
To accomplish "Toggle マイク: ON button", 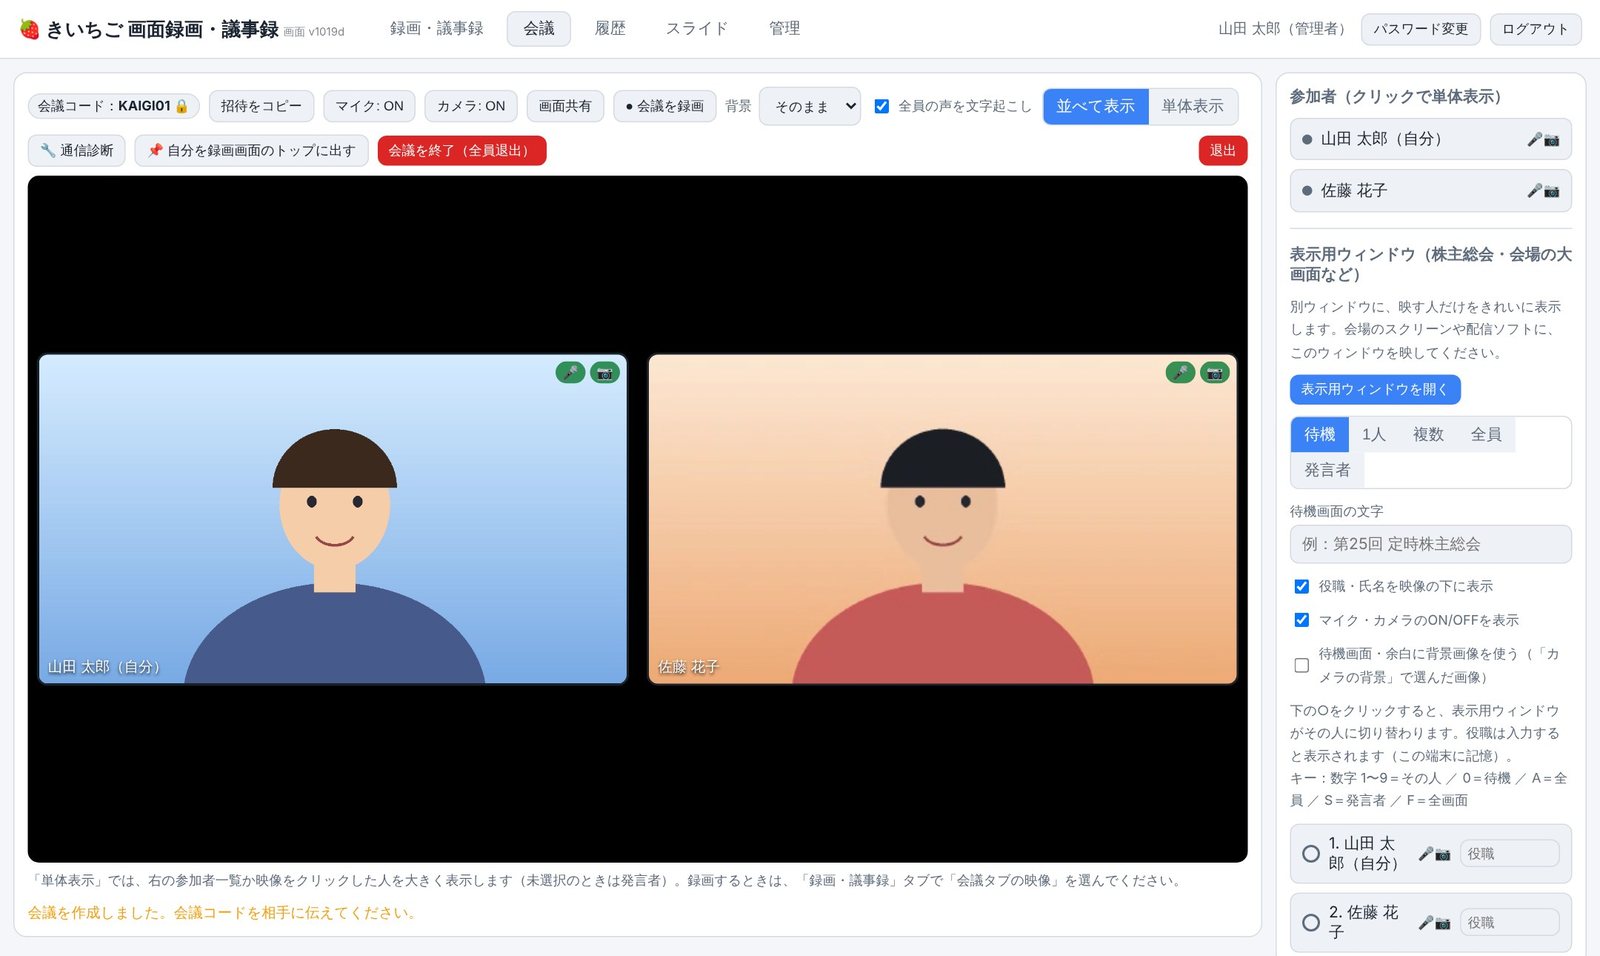I will coord(369,106).
